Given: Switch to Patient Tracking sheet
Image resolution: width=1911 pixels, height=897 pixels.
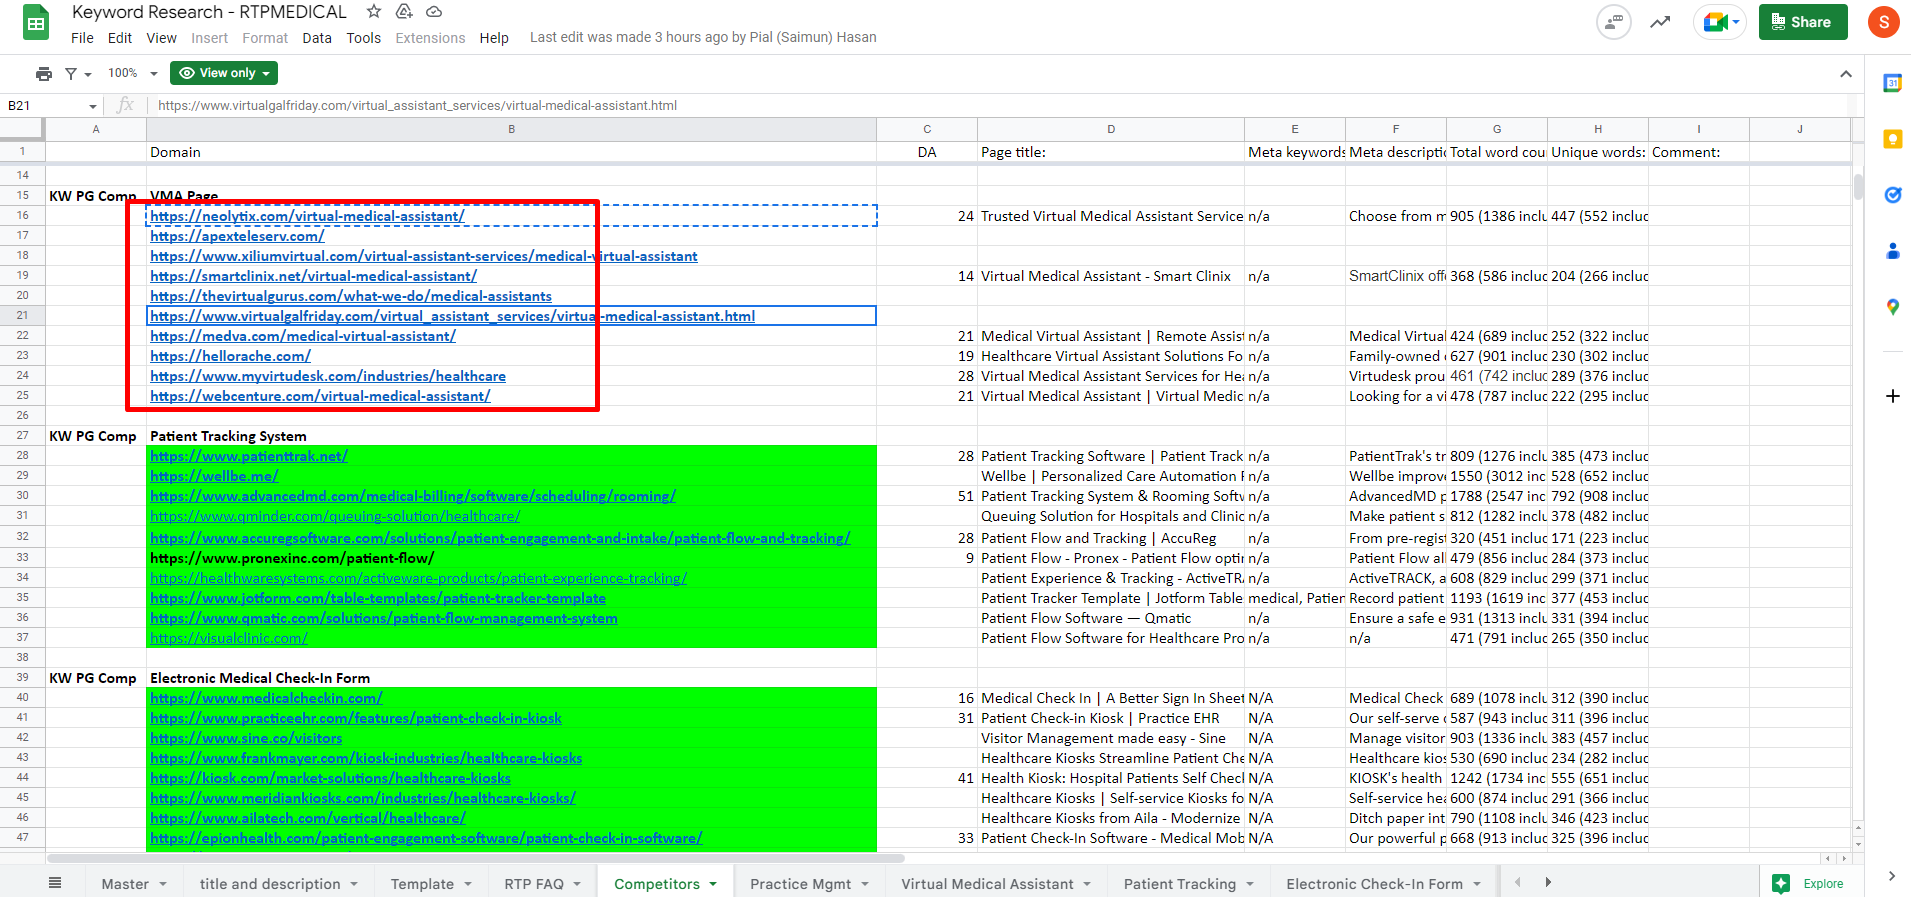Looking at the screenshot, I should (1179, 884).
